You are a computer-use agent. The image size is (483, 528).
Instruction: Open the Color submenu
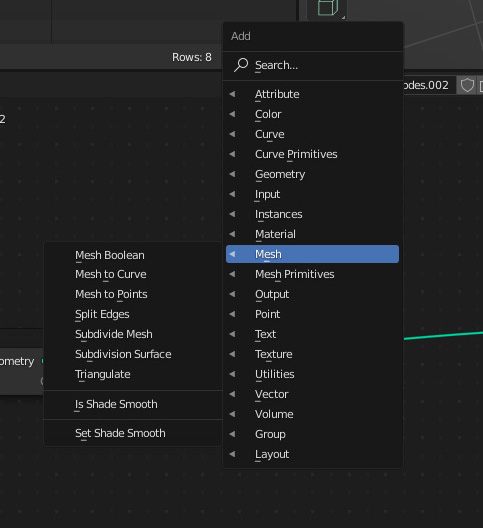click(313, 114)
